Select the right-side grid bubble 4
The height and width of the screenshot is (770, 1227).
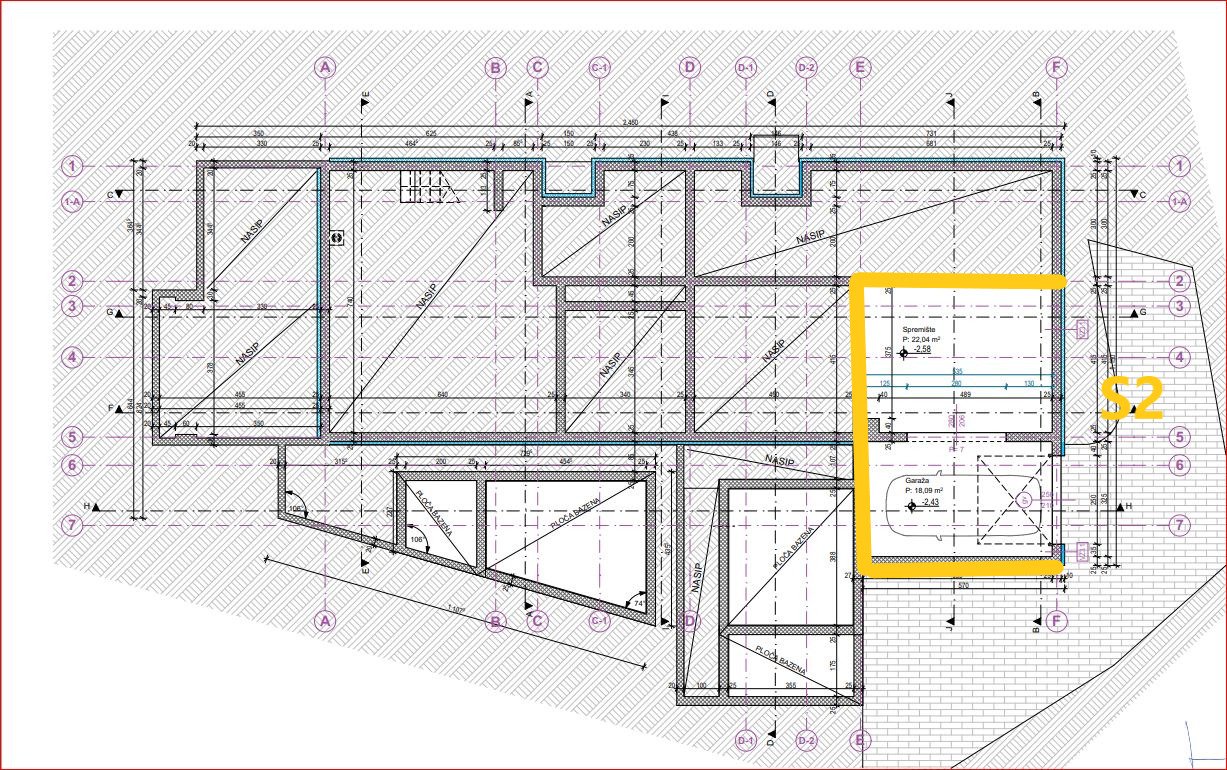[1180, 357]
